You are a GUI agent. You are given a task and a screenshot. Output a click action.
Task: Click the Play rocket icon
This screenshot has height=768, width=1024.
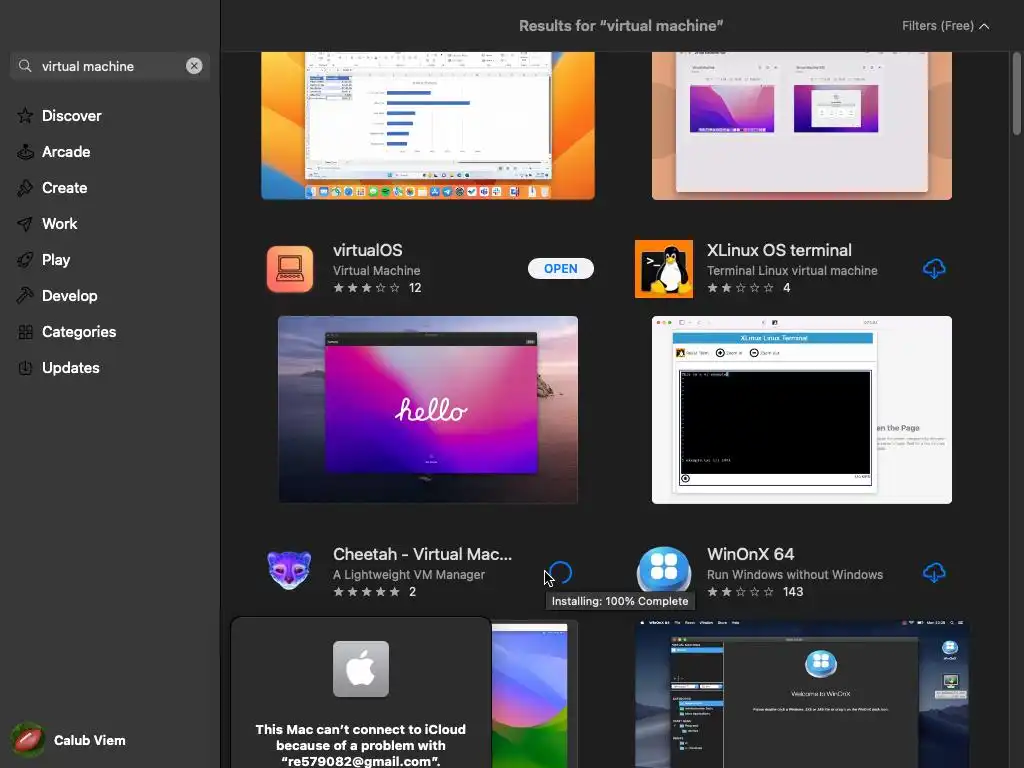click(25, 259)
